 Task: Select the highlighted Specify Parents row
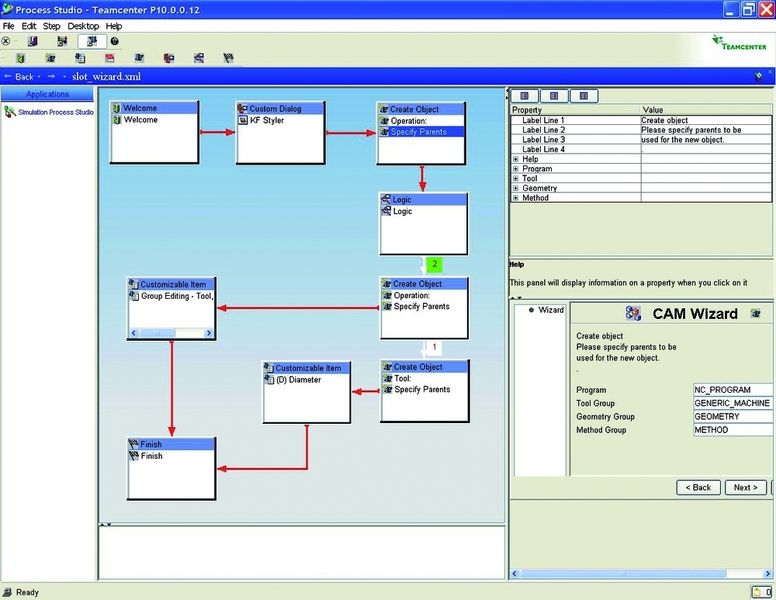[421, 132]
